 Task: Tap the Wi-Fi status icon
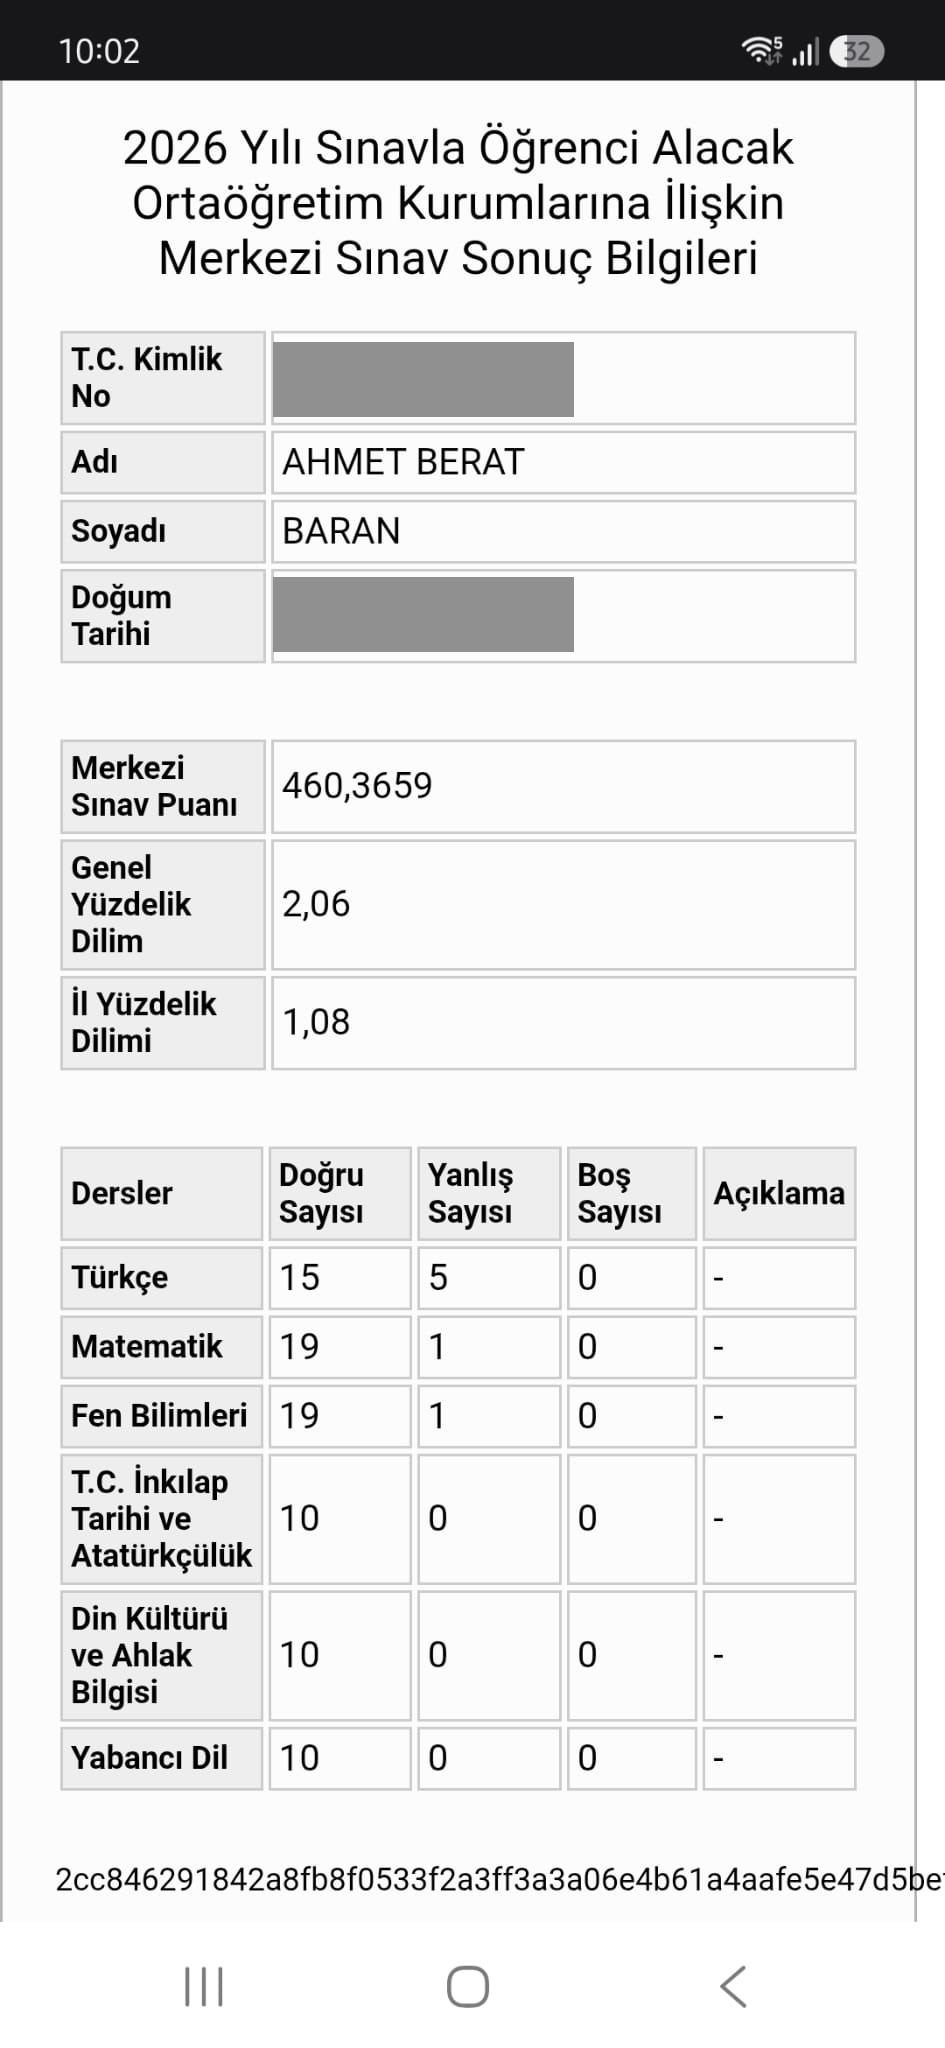(762, 50)
